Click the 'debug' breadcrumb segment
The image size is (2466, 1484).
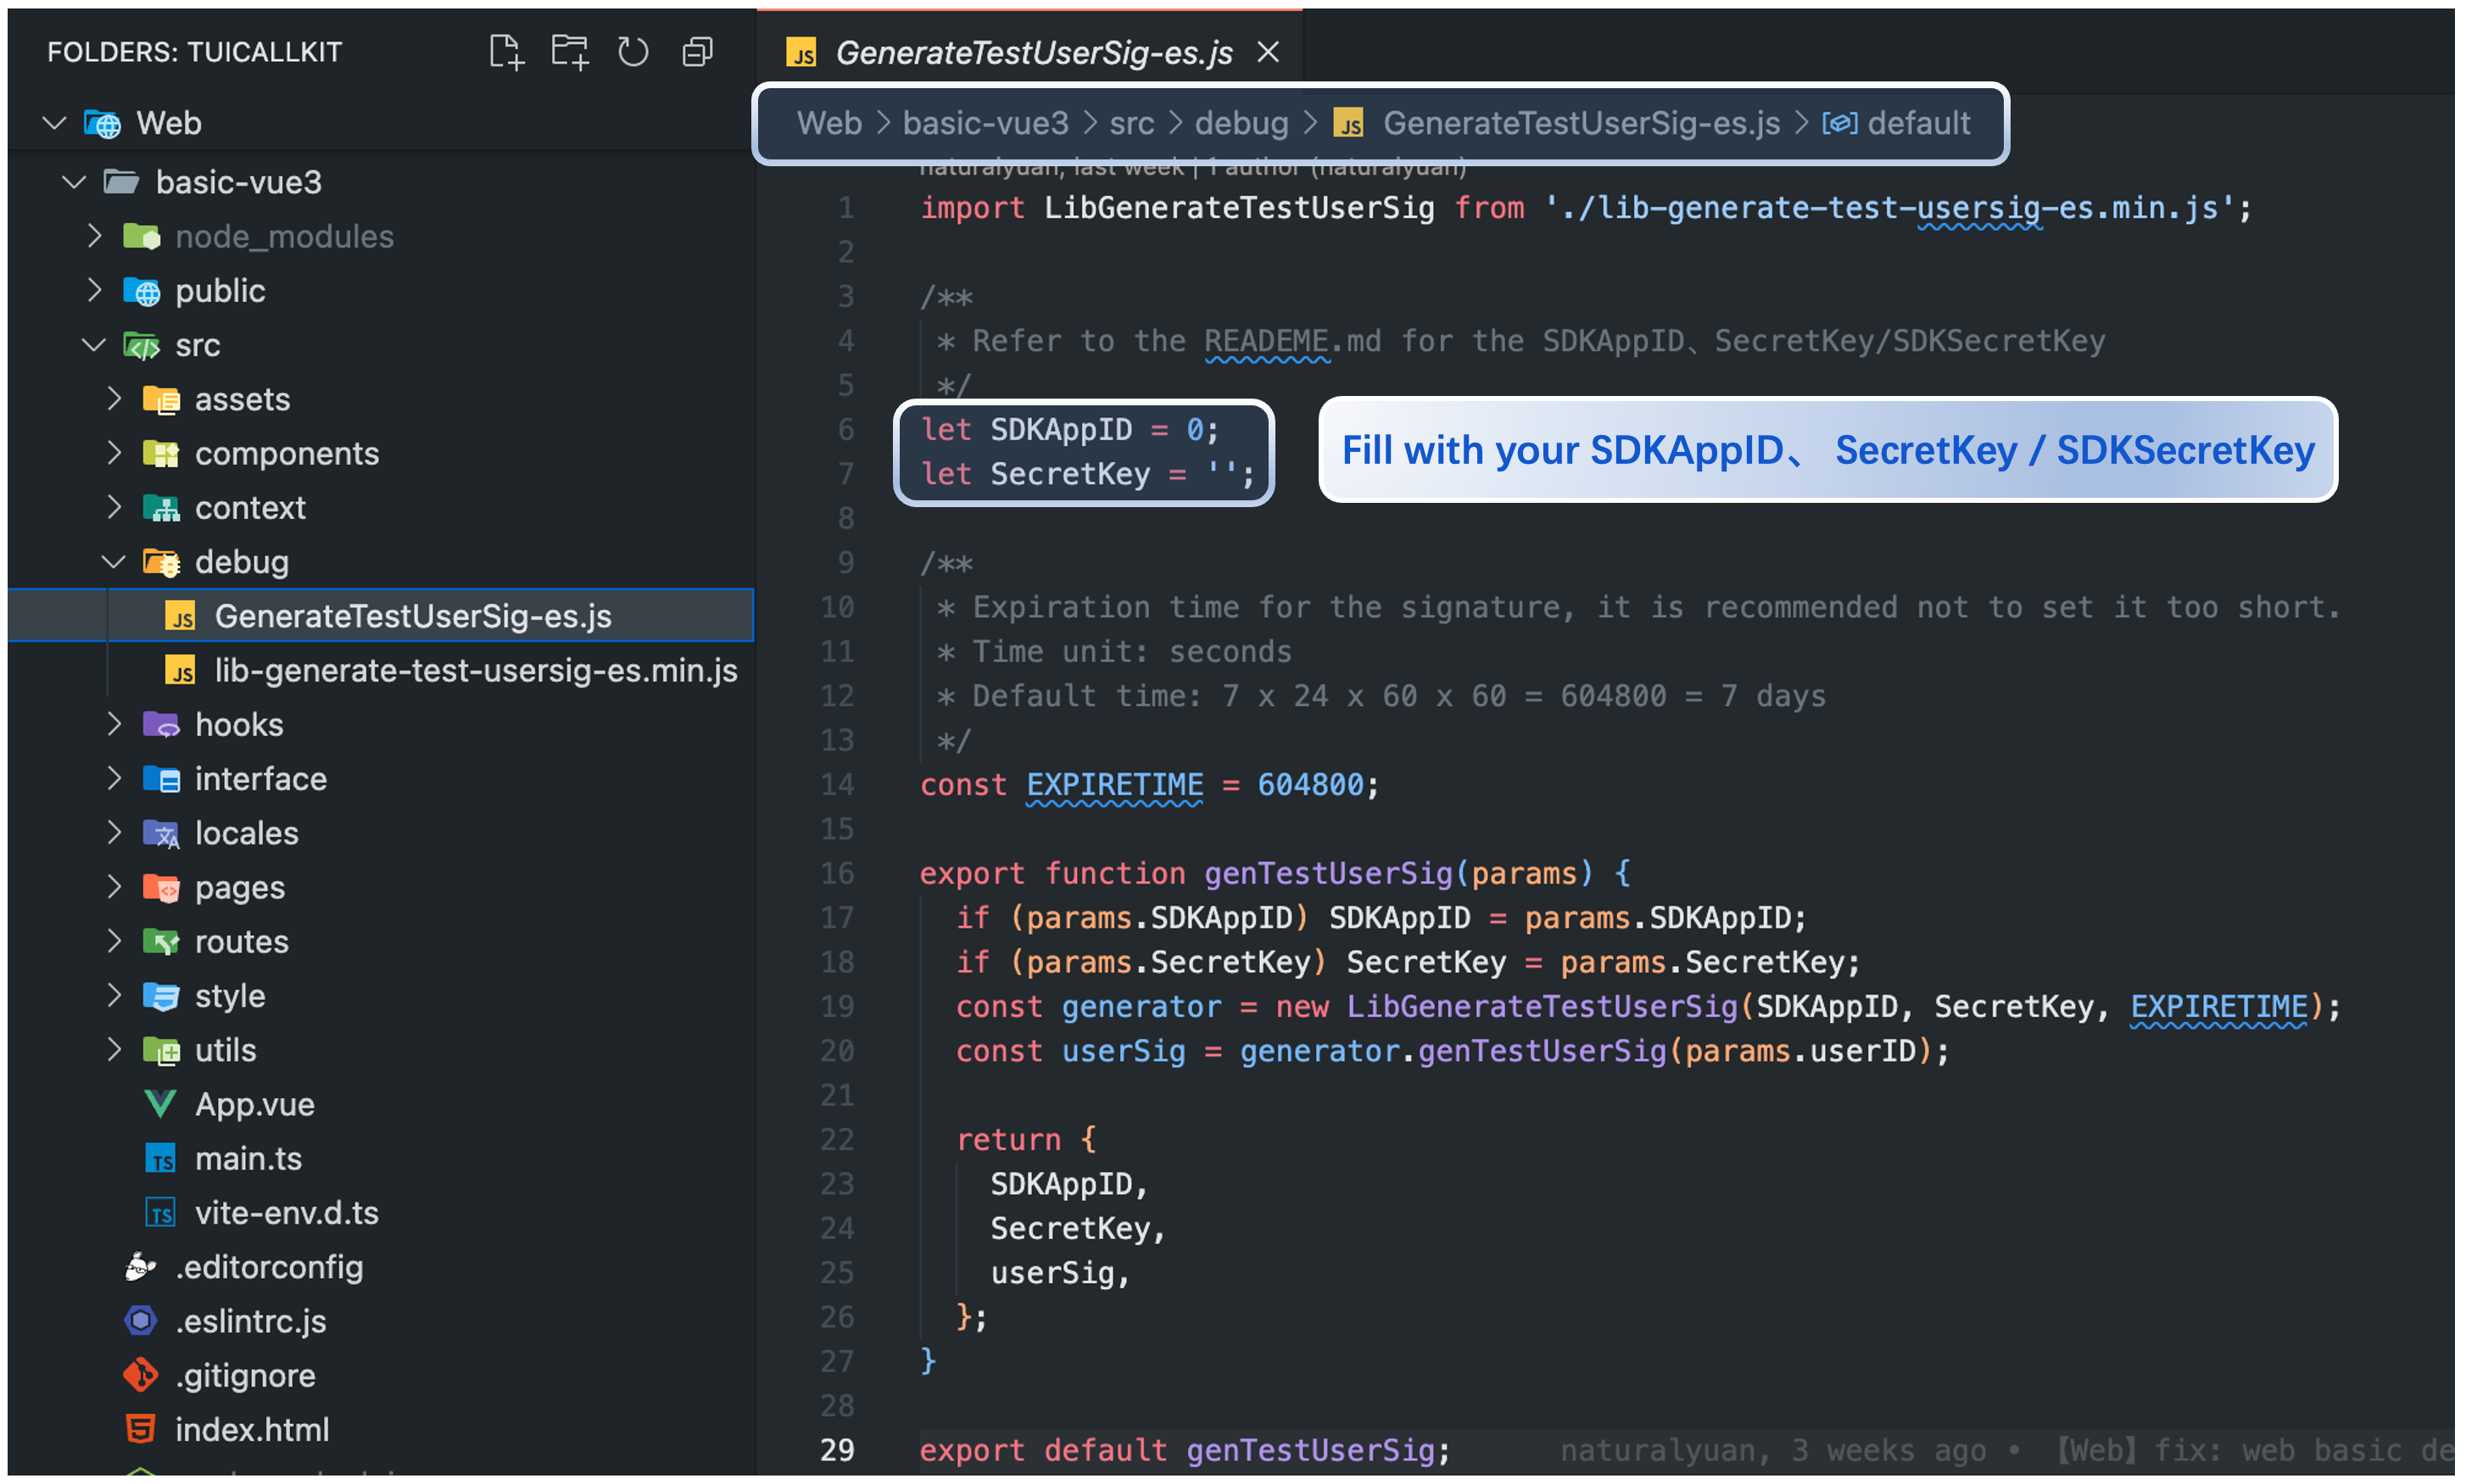pos(1241,123)
